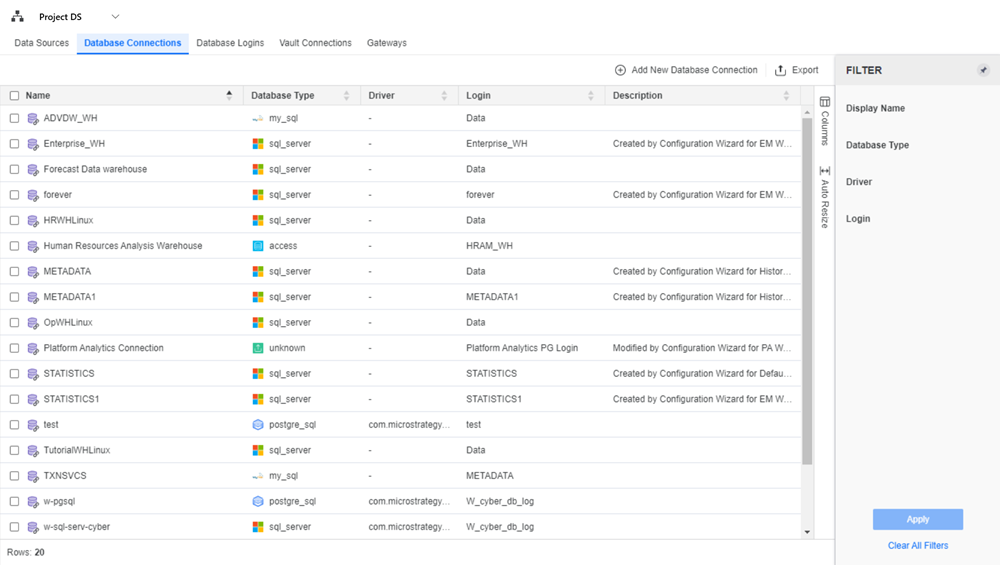The width and height of the screenshot is (1000, 565).
Task: Click the Add New Database Connection plus icon
Action: coord(620,70)
